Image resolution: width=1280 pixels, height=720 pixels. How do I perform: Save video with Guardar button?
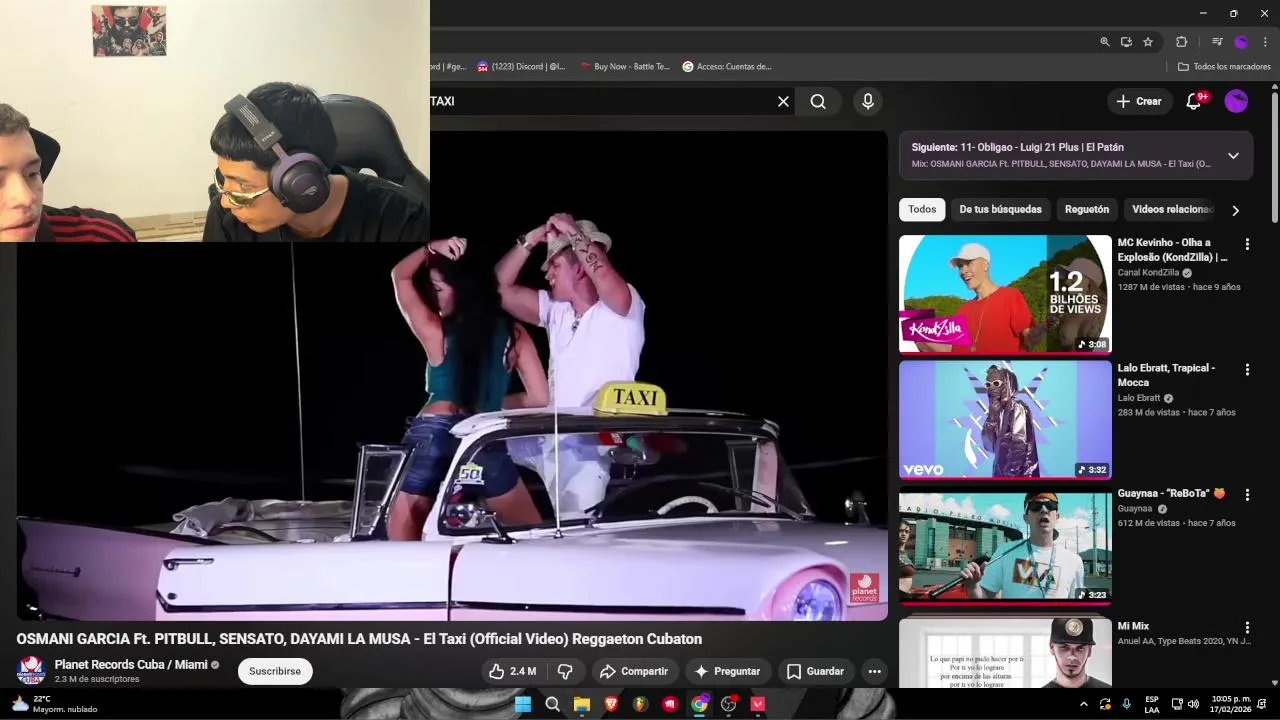815,672
